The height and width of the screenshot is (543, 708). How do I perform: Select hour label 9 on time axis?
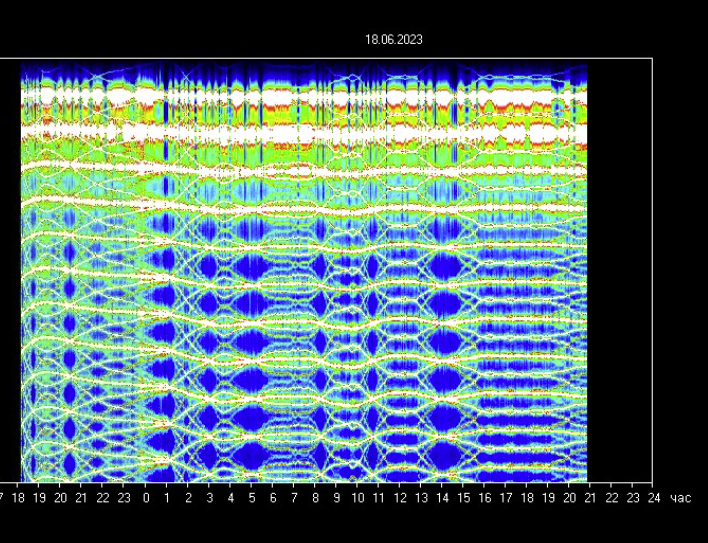coord(337,498)
